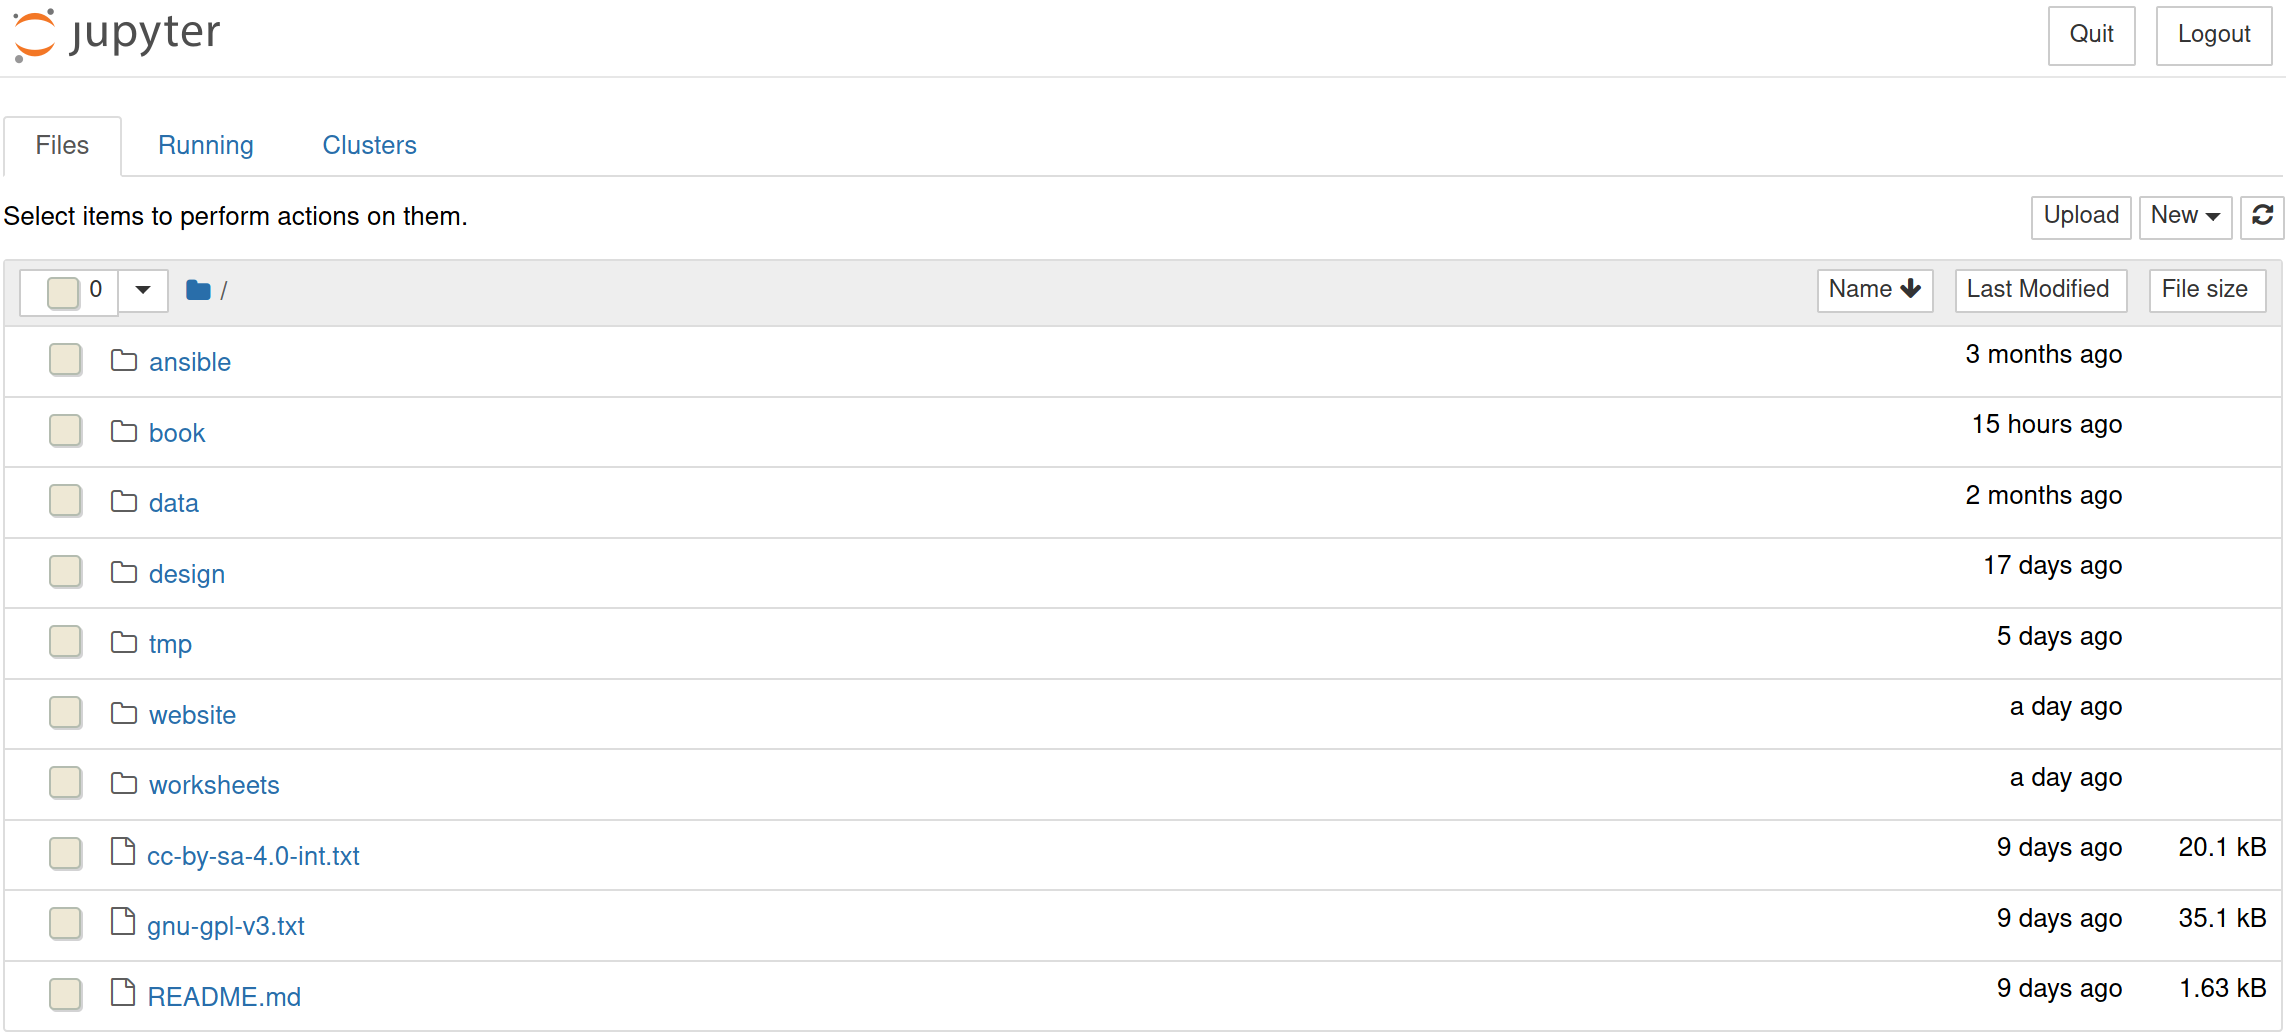The width and height of the screenshot is (2286, 1033).
Task: Refresh the notebook list
Action: [2262, 216]
